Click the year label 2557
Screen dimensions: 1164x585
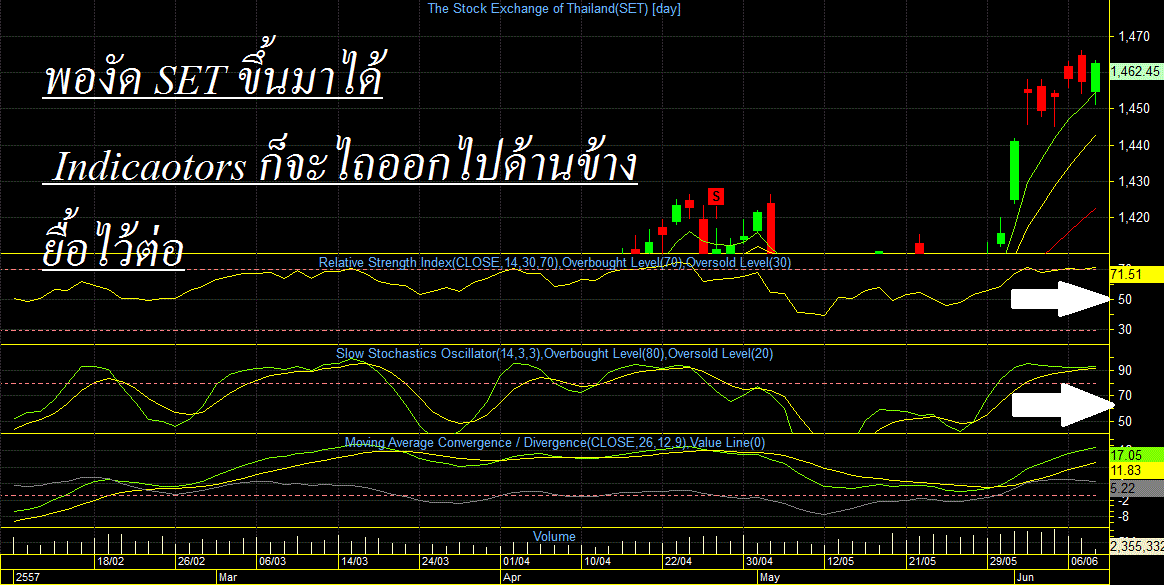point(27,577)
